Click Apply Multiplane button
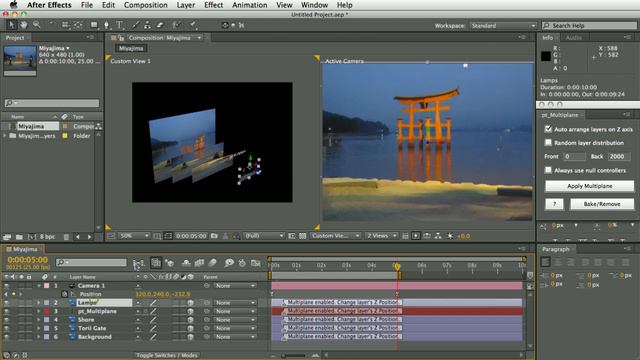 click(589, 186)
